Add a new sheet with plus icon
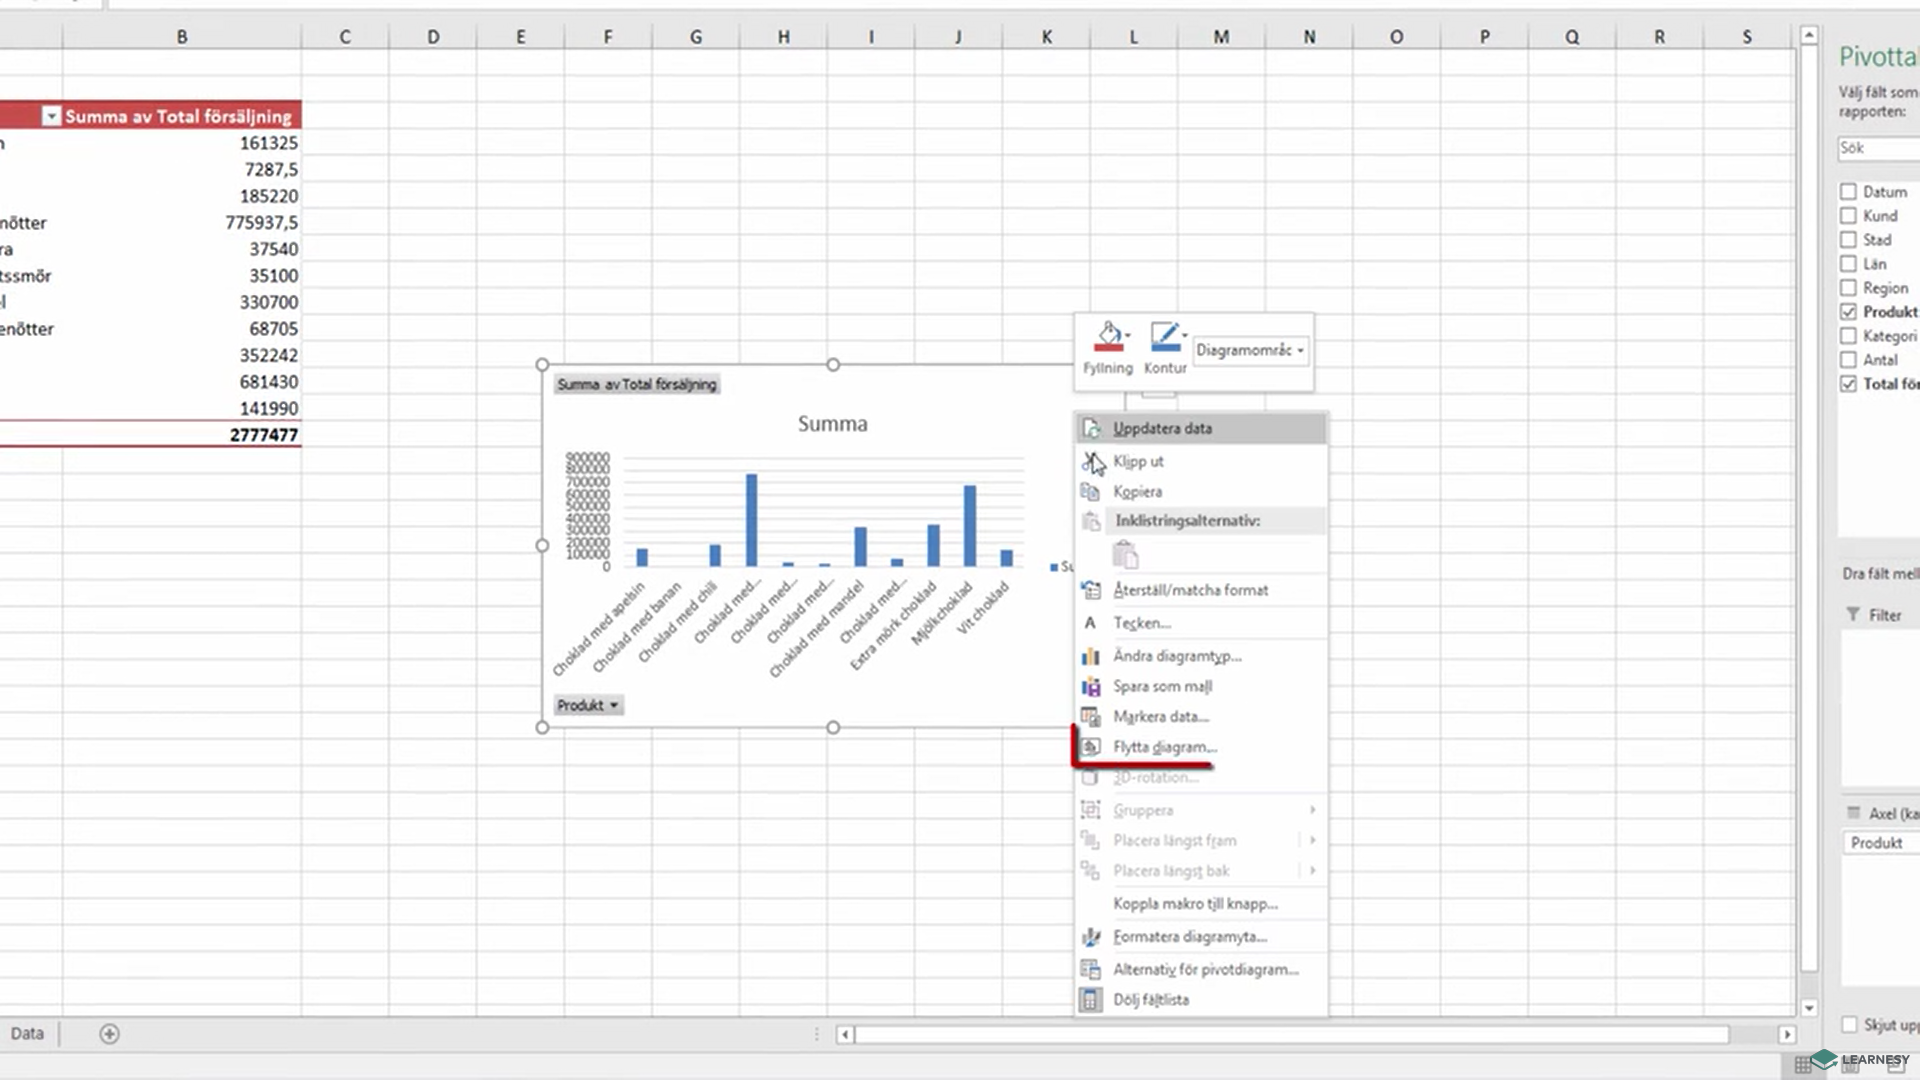Image resolution: width=1920 pixels, height=1080 pixels. tap(109, 1034)
